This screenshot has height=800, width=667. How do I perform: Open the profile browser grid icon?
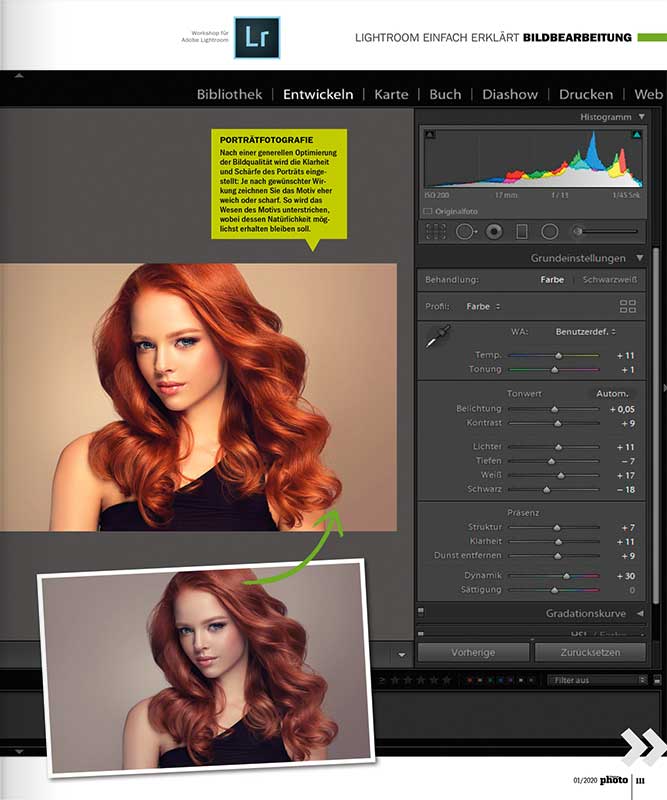(x=627, y=306)
